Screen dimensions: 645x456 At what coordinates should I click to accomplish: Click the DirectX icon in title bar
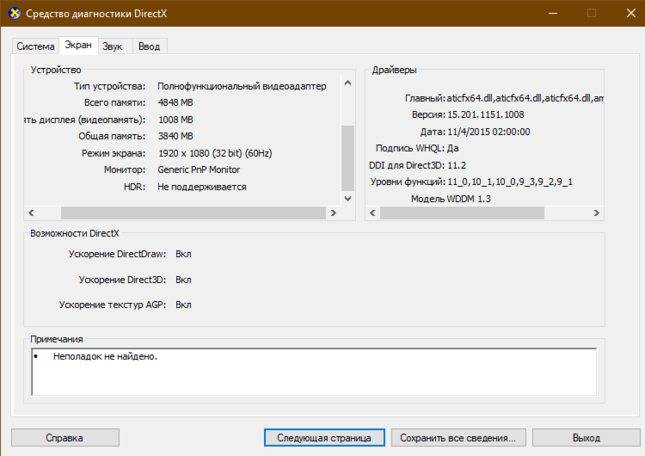click(x=14, y=13)
